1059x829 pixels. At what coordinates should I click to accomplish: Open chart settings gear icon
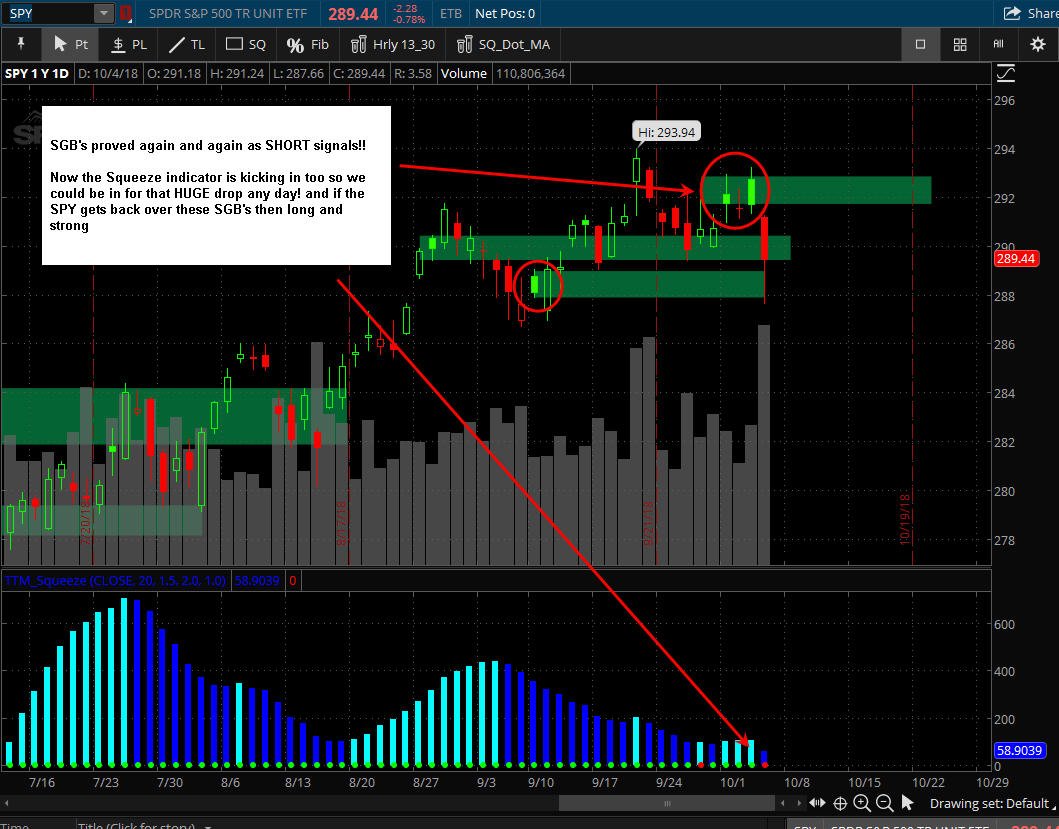(x=1037, y=44)
